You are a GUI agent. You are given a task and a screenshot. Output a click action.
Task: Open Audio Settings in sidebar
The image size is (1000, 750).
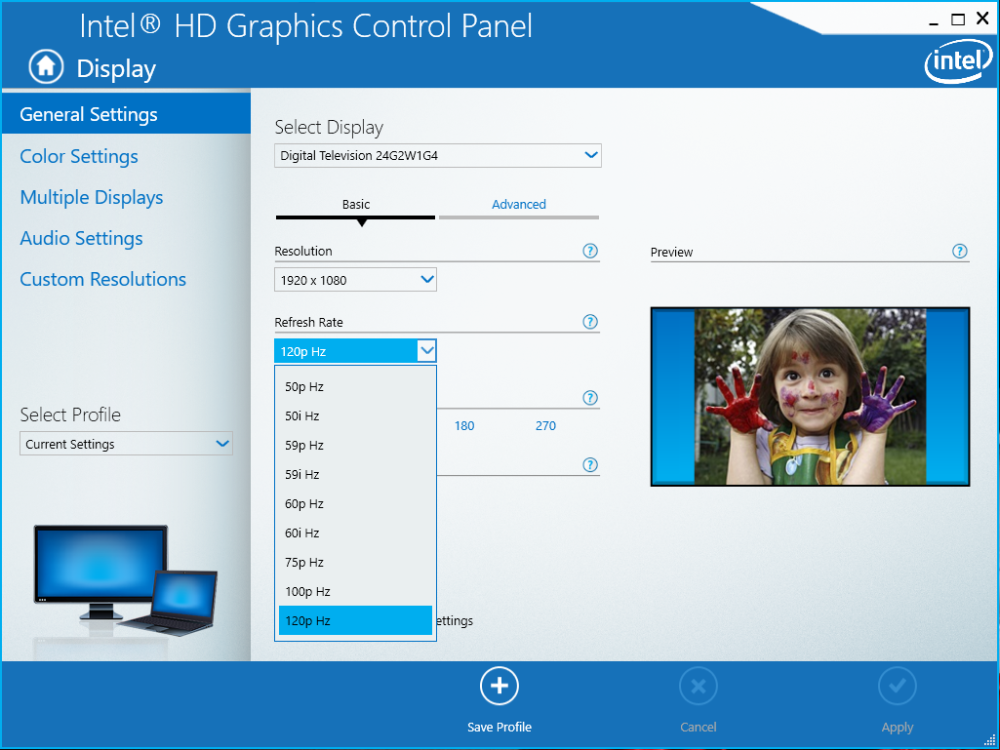81,238
